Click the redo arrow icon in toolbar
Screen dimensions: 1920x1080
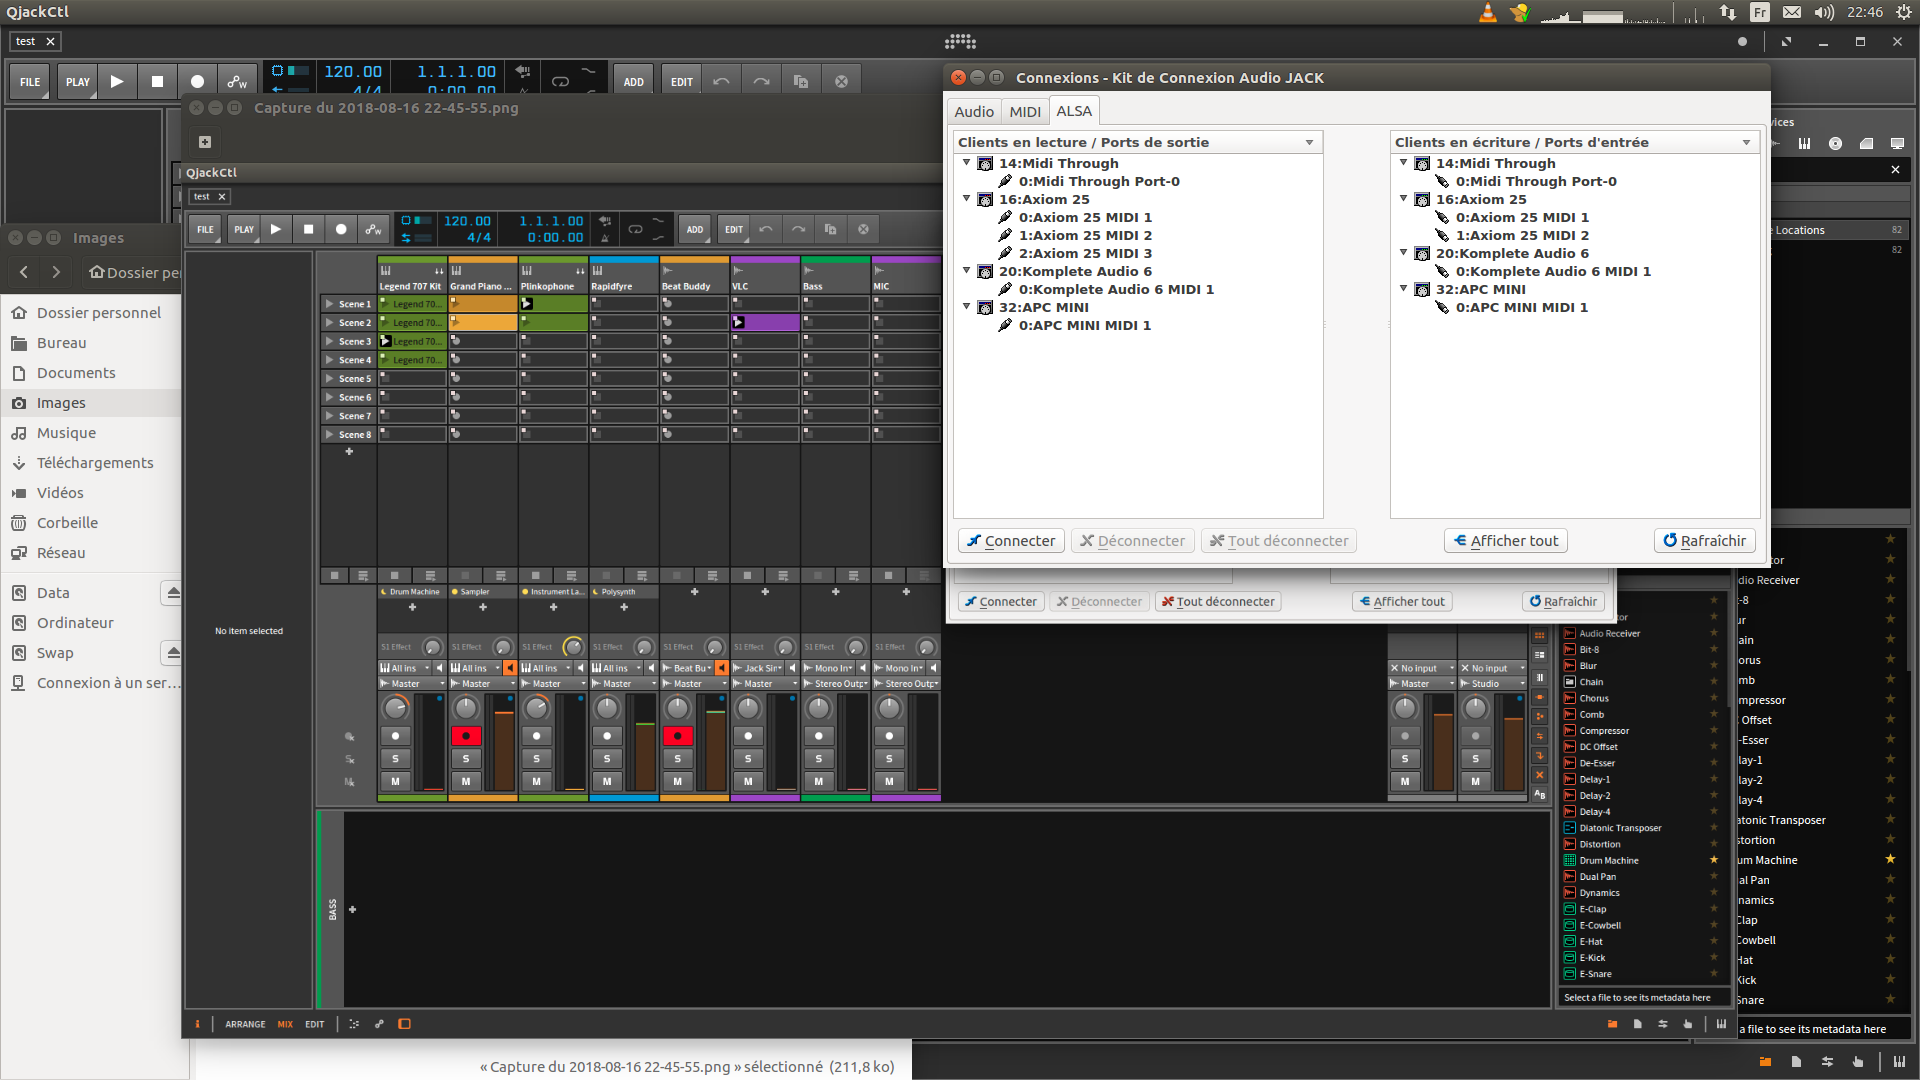tap(761, 82)
